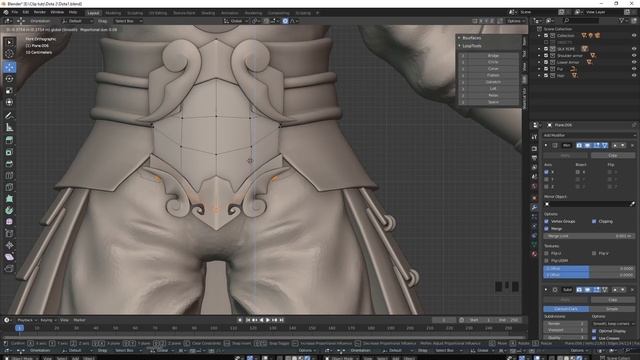The width and height of the screenshot is (640, 360).
Task: Select Simple subdivision type
Action: pyautogui.click(x=612, y=309)
